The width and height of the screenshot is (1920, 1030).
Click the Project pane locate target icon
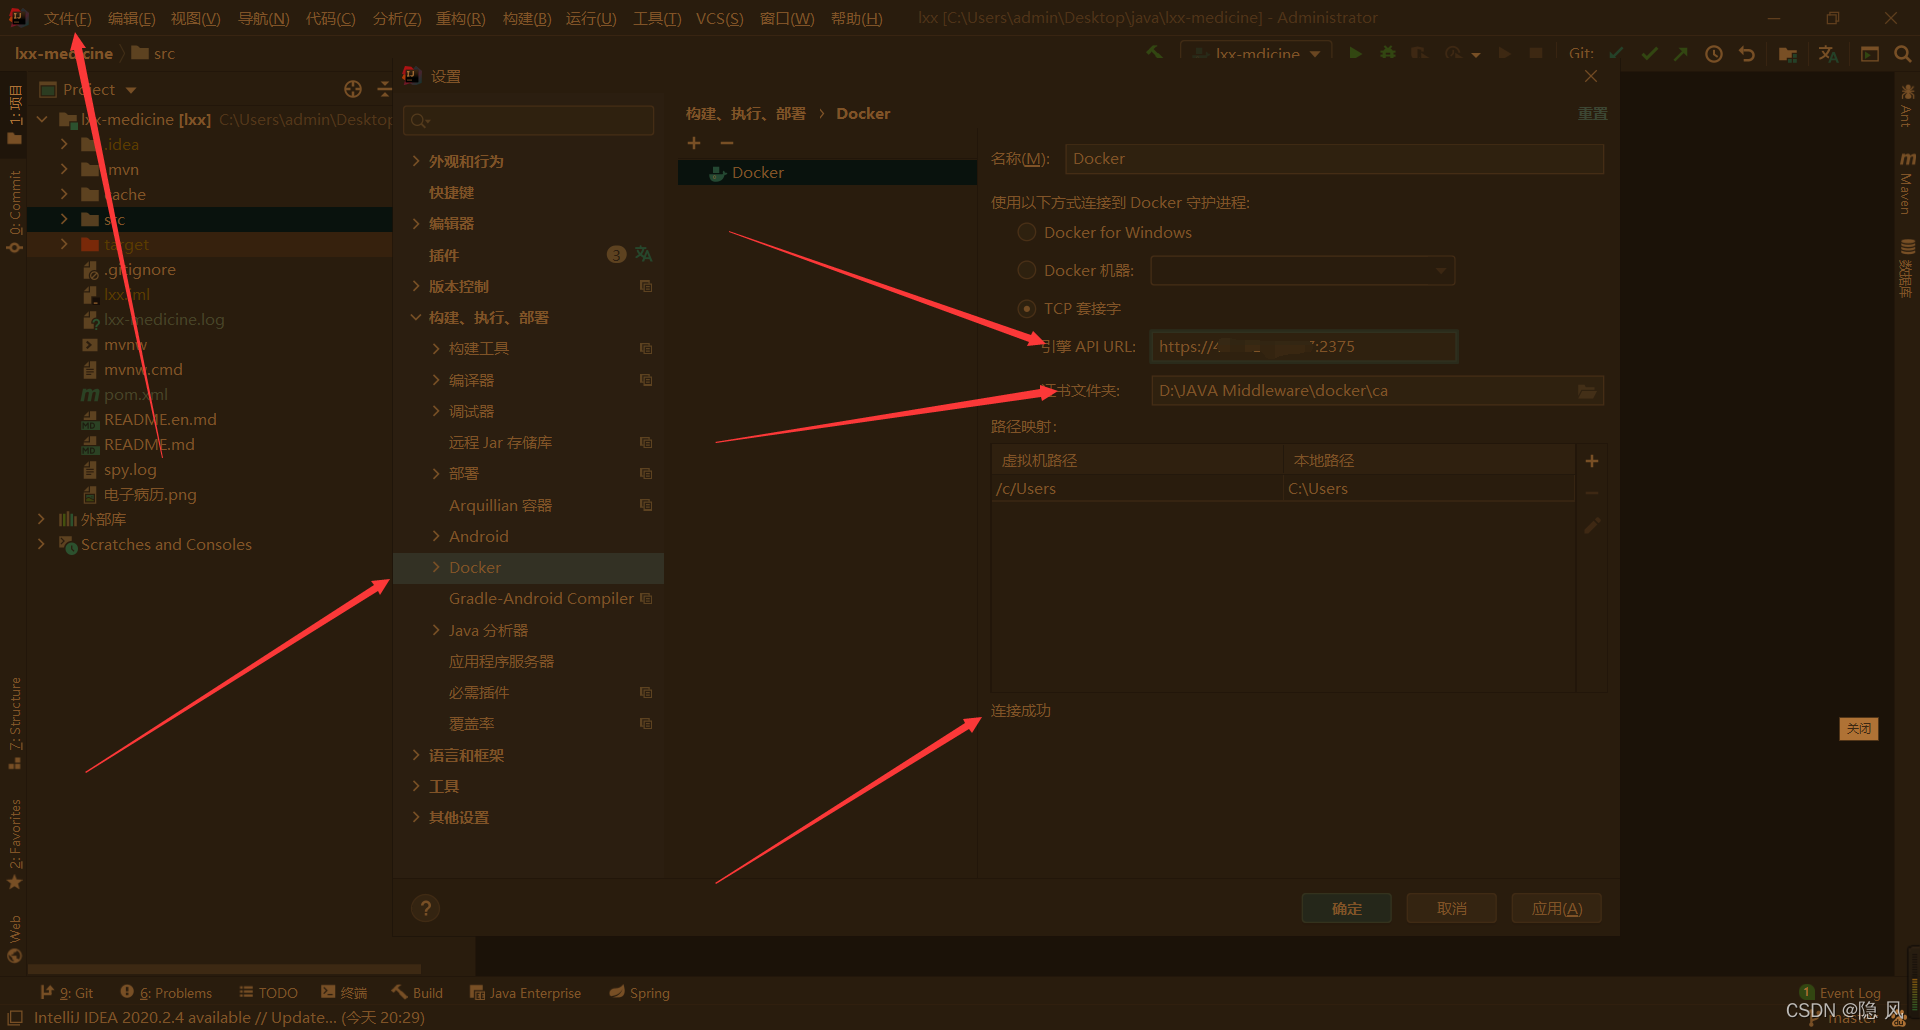coord(353,89)
